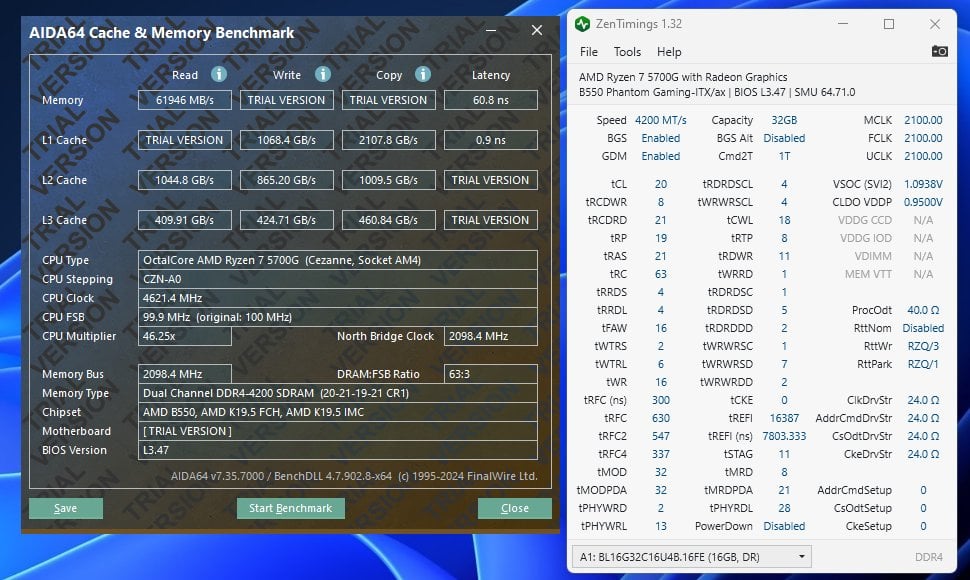Click Memory Bus value 2098.4 MHz
This screenshot has height=580, width=970.
184,374
